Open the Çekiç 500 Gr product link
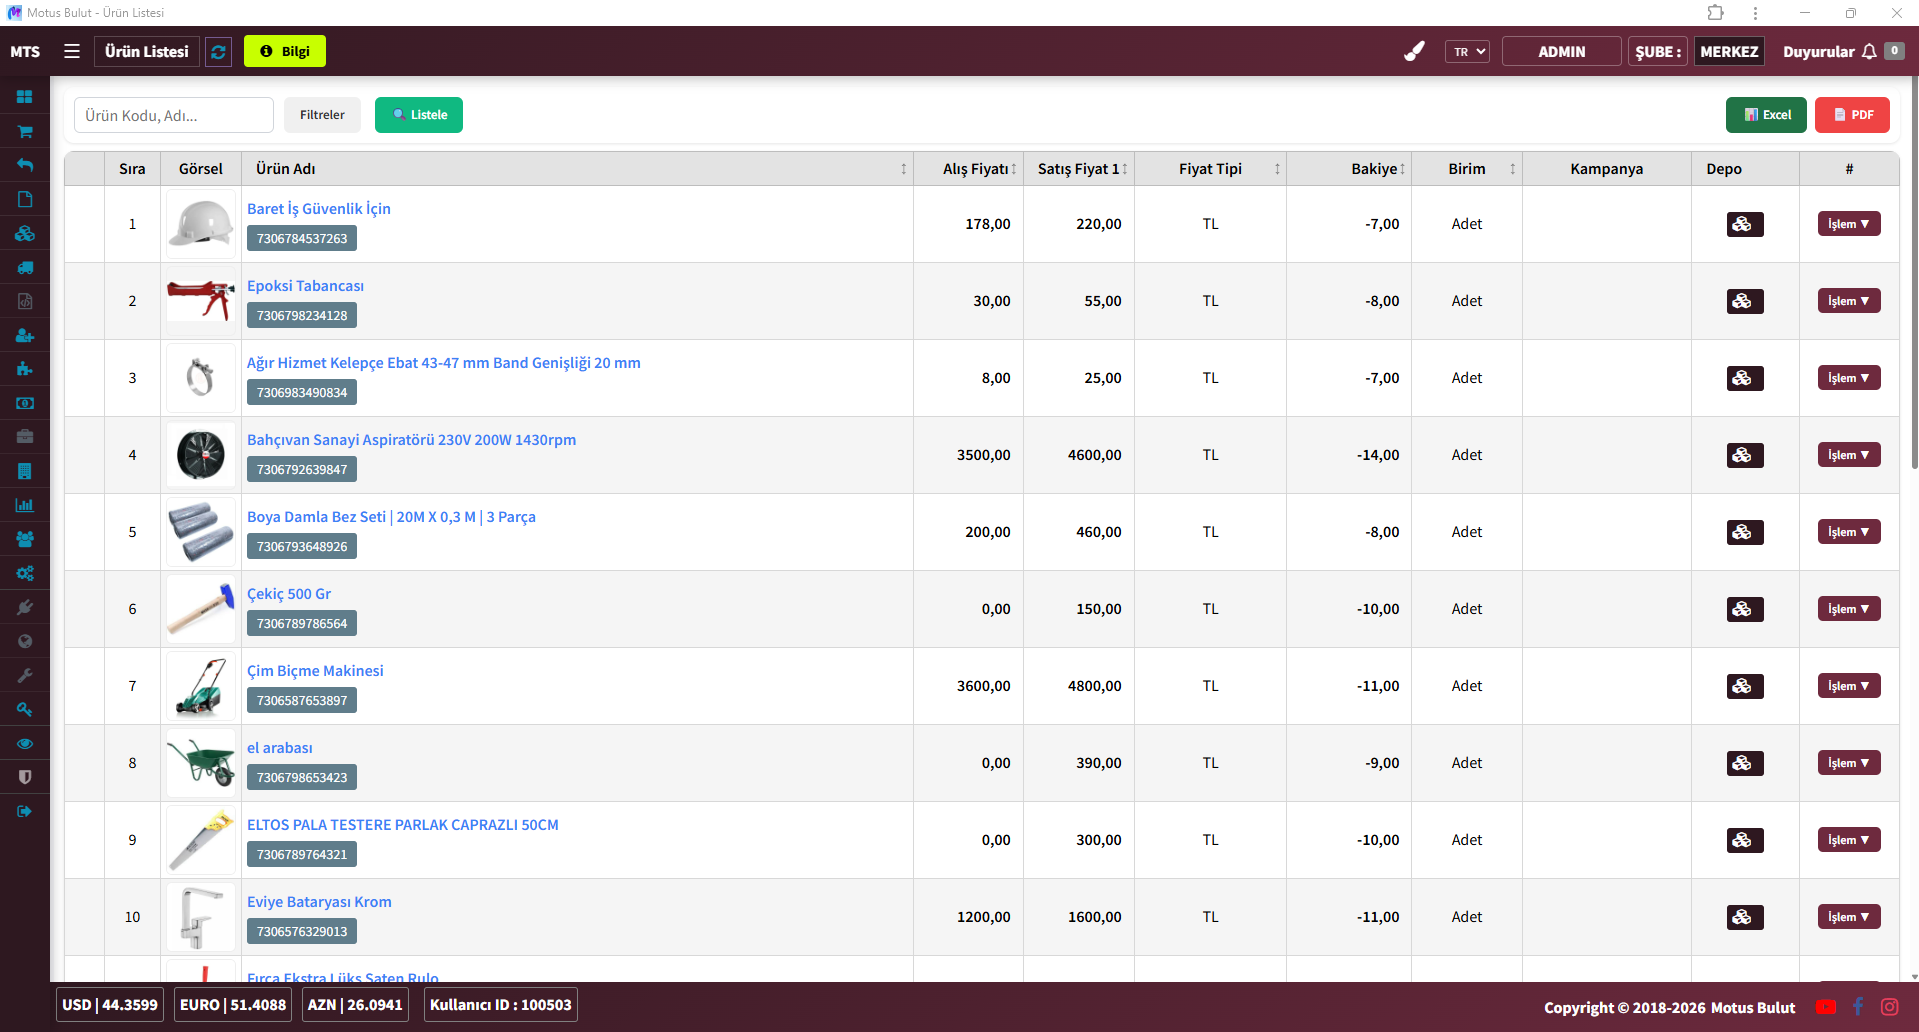The width and height of the screenshot is (1919, 1032). [289, 594]
